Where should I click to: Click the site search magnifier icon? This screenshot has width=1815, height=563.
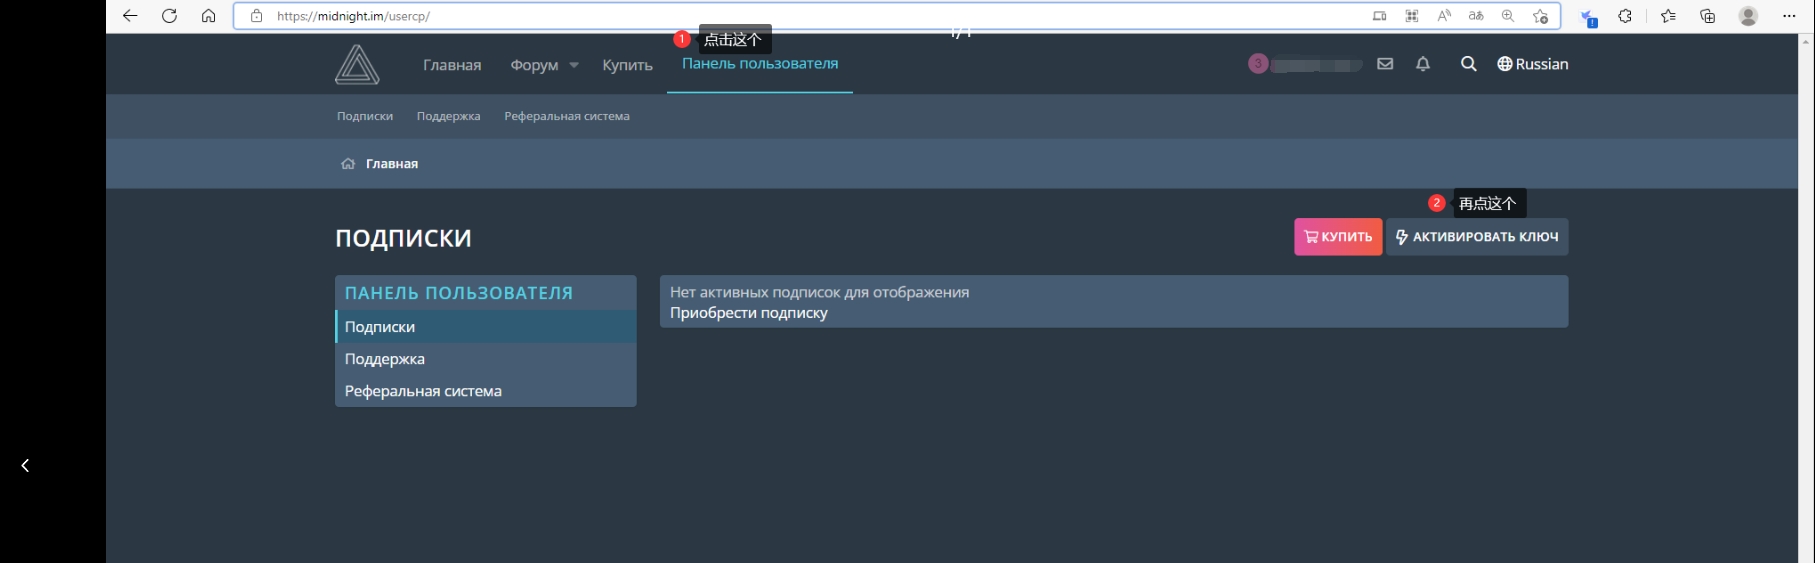1468,64
